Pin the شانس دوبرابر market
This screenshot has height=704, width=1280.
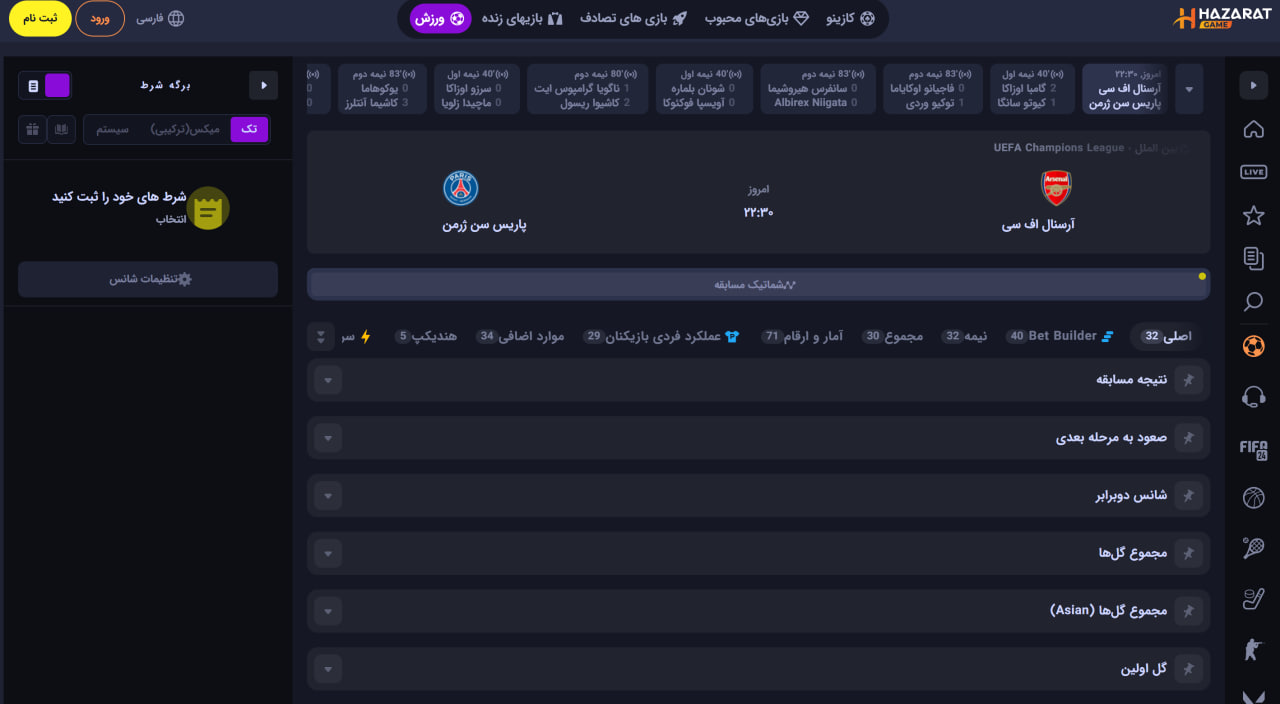[x=1189, y=495]
